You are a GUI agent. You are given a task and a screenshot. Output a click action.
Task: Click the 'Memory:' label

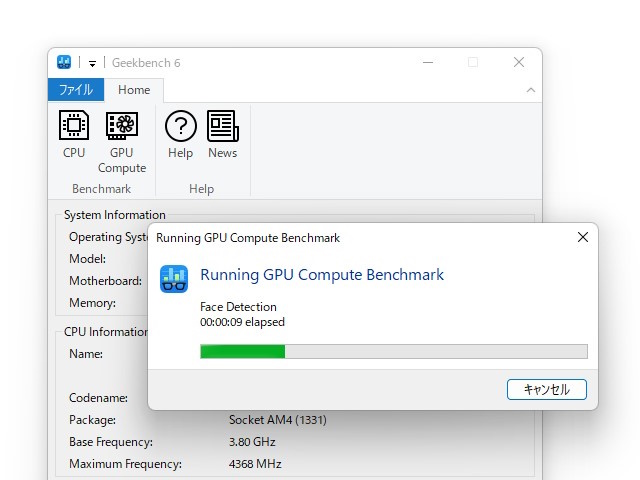(x=92, y=303)
